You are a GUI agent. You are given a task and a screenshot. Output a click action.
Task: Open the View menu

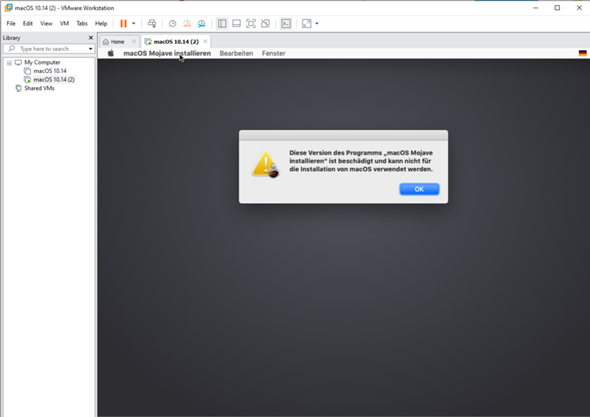point(46,23)
